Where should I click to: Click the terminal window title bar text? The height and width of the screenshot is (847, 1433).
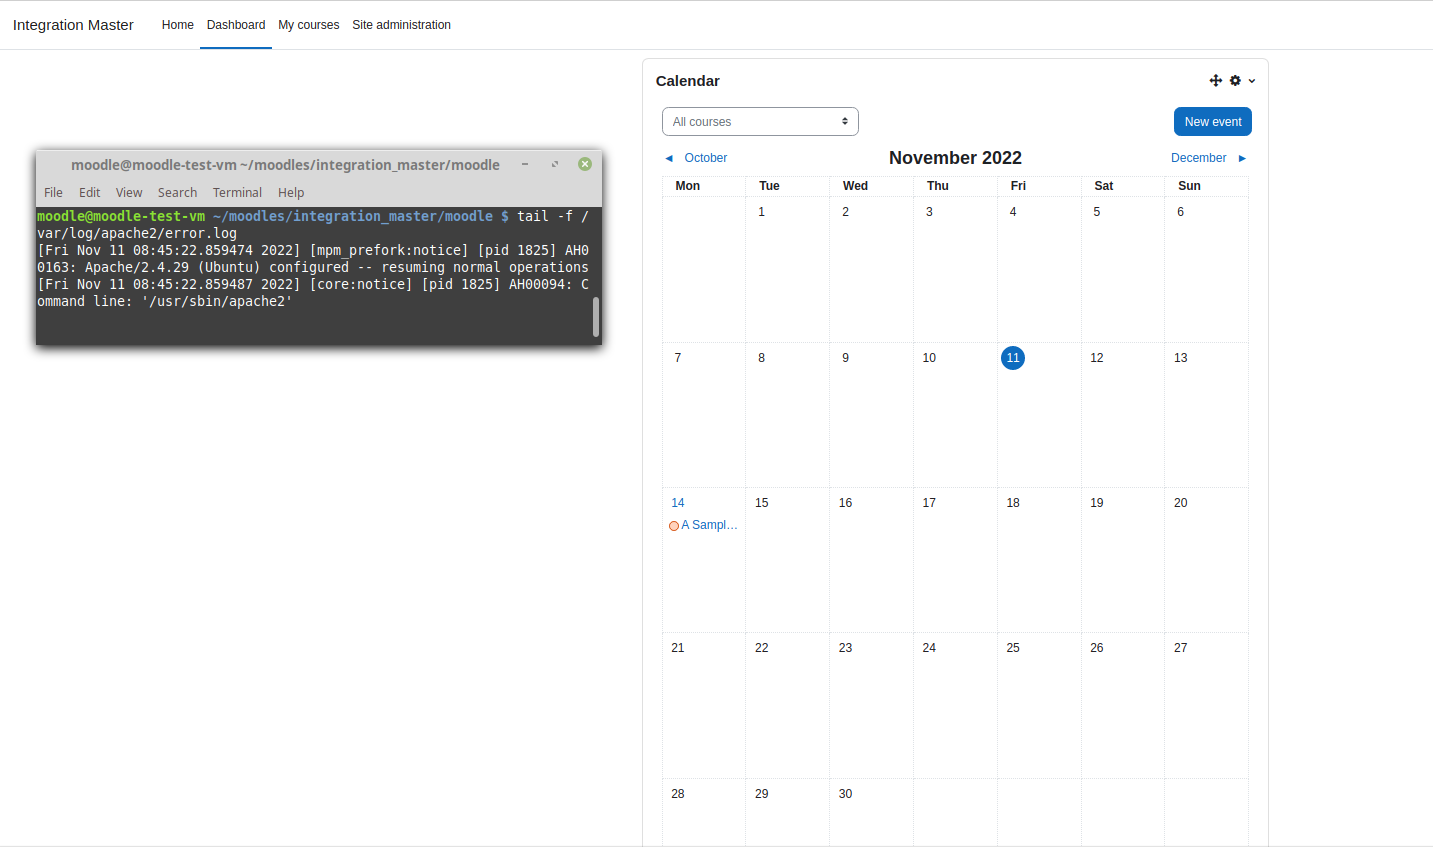(x=285, y=165)
